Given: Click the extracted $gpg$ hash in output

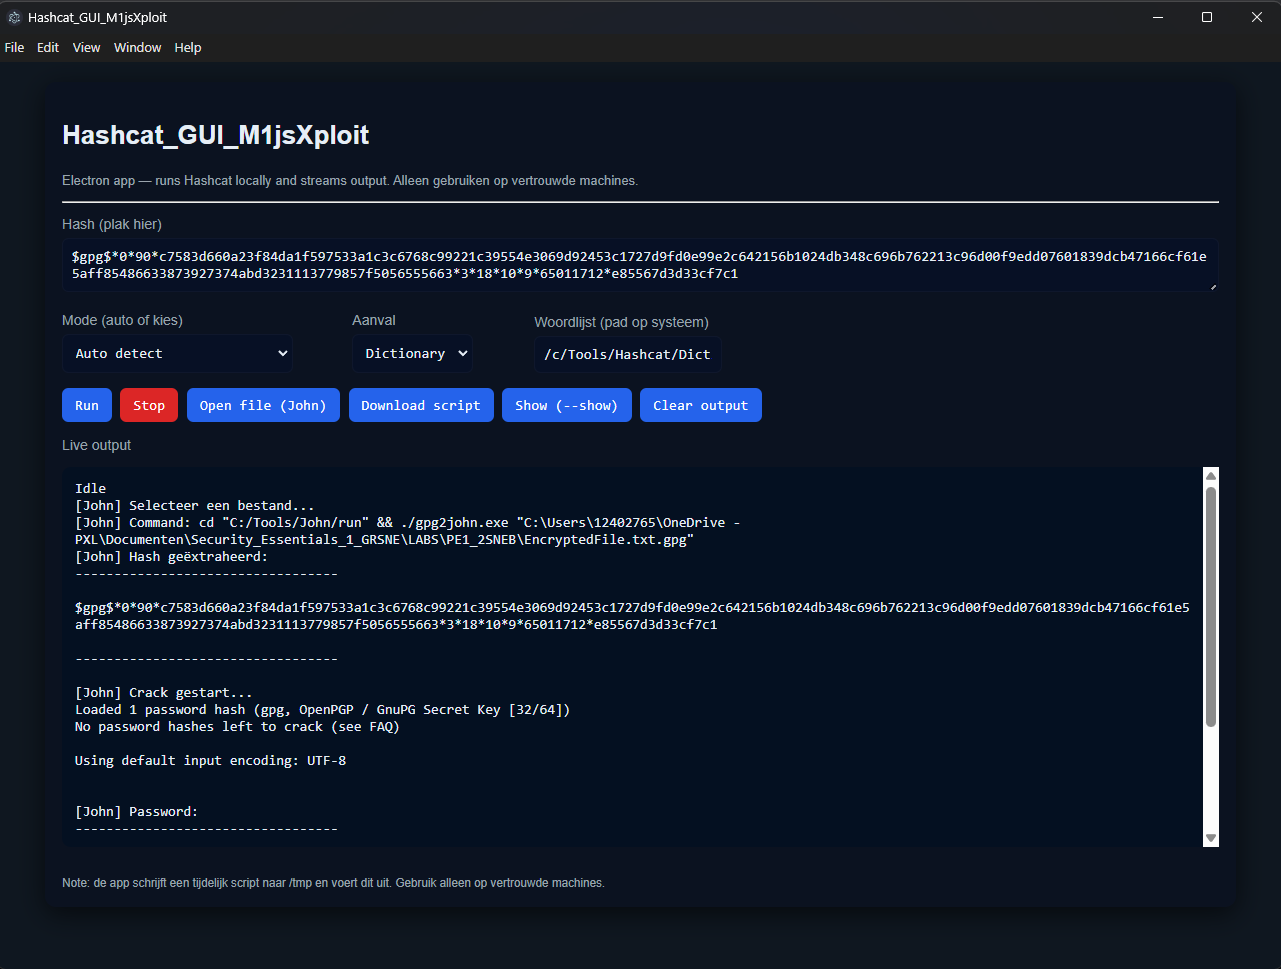Looking at the screenshot, I should click(x=632, y=616).
